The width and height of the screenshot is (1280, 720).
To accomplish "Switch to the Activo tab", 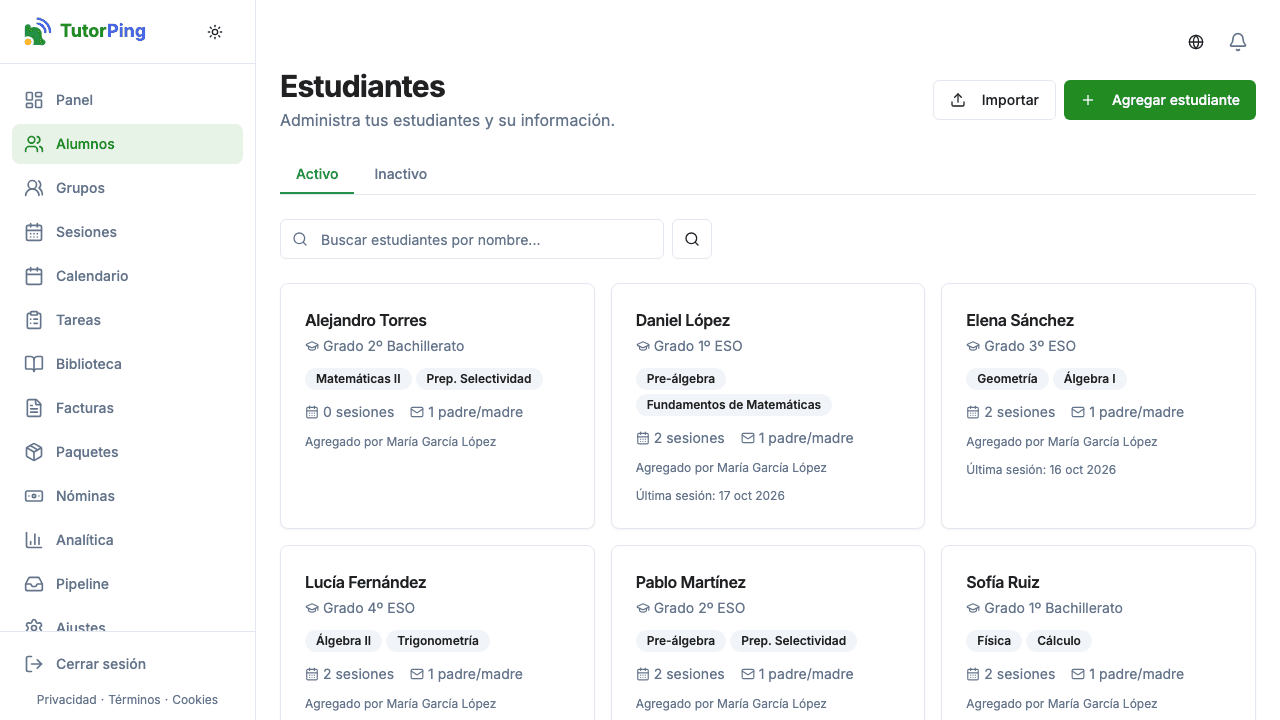I will point(317,174).
